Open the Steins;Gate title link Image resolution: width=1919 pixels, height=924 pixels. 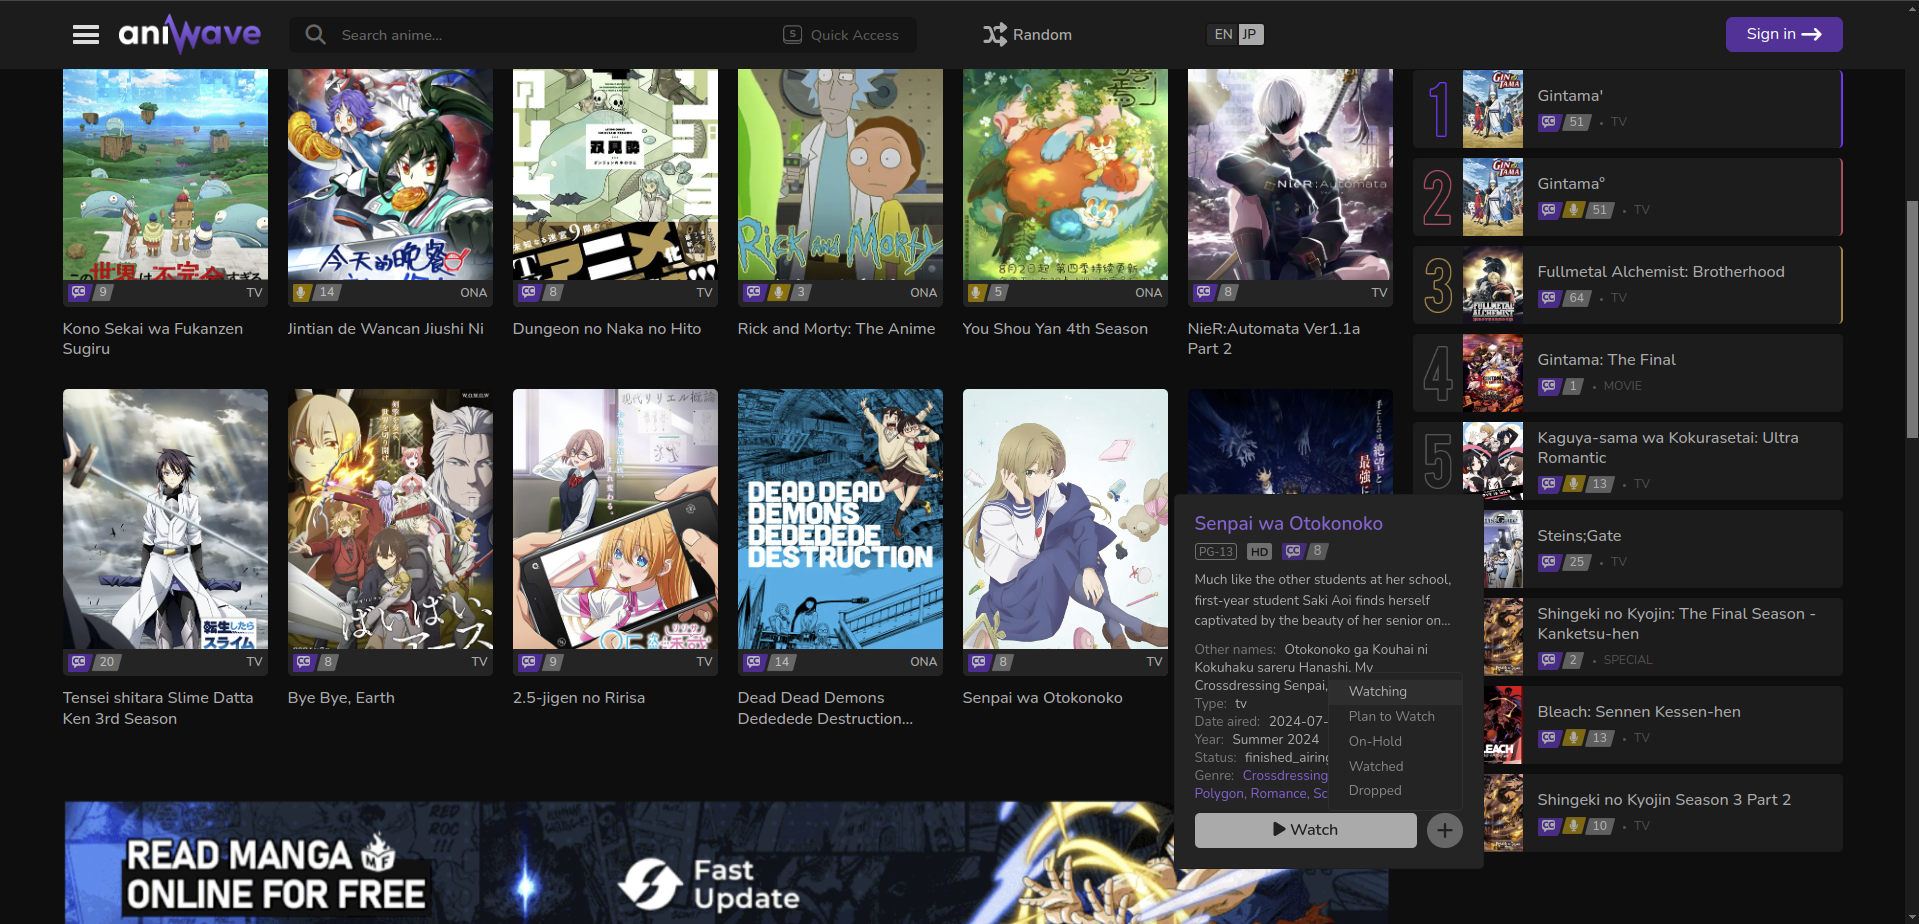click(1579, 536)
